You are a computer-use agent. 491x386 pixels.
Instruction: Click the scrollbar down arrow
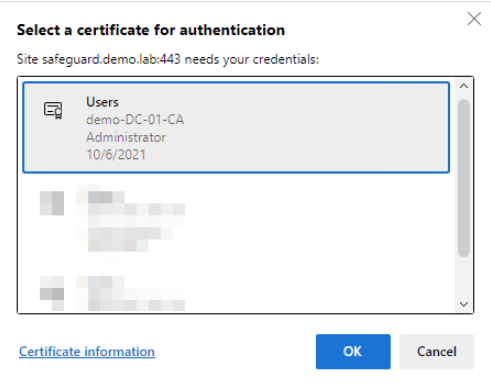point(464,304)
